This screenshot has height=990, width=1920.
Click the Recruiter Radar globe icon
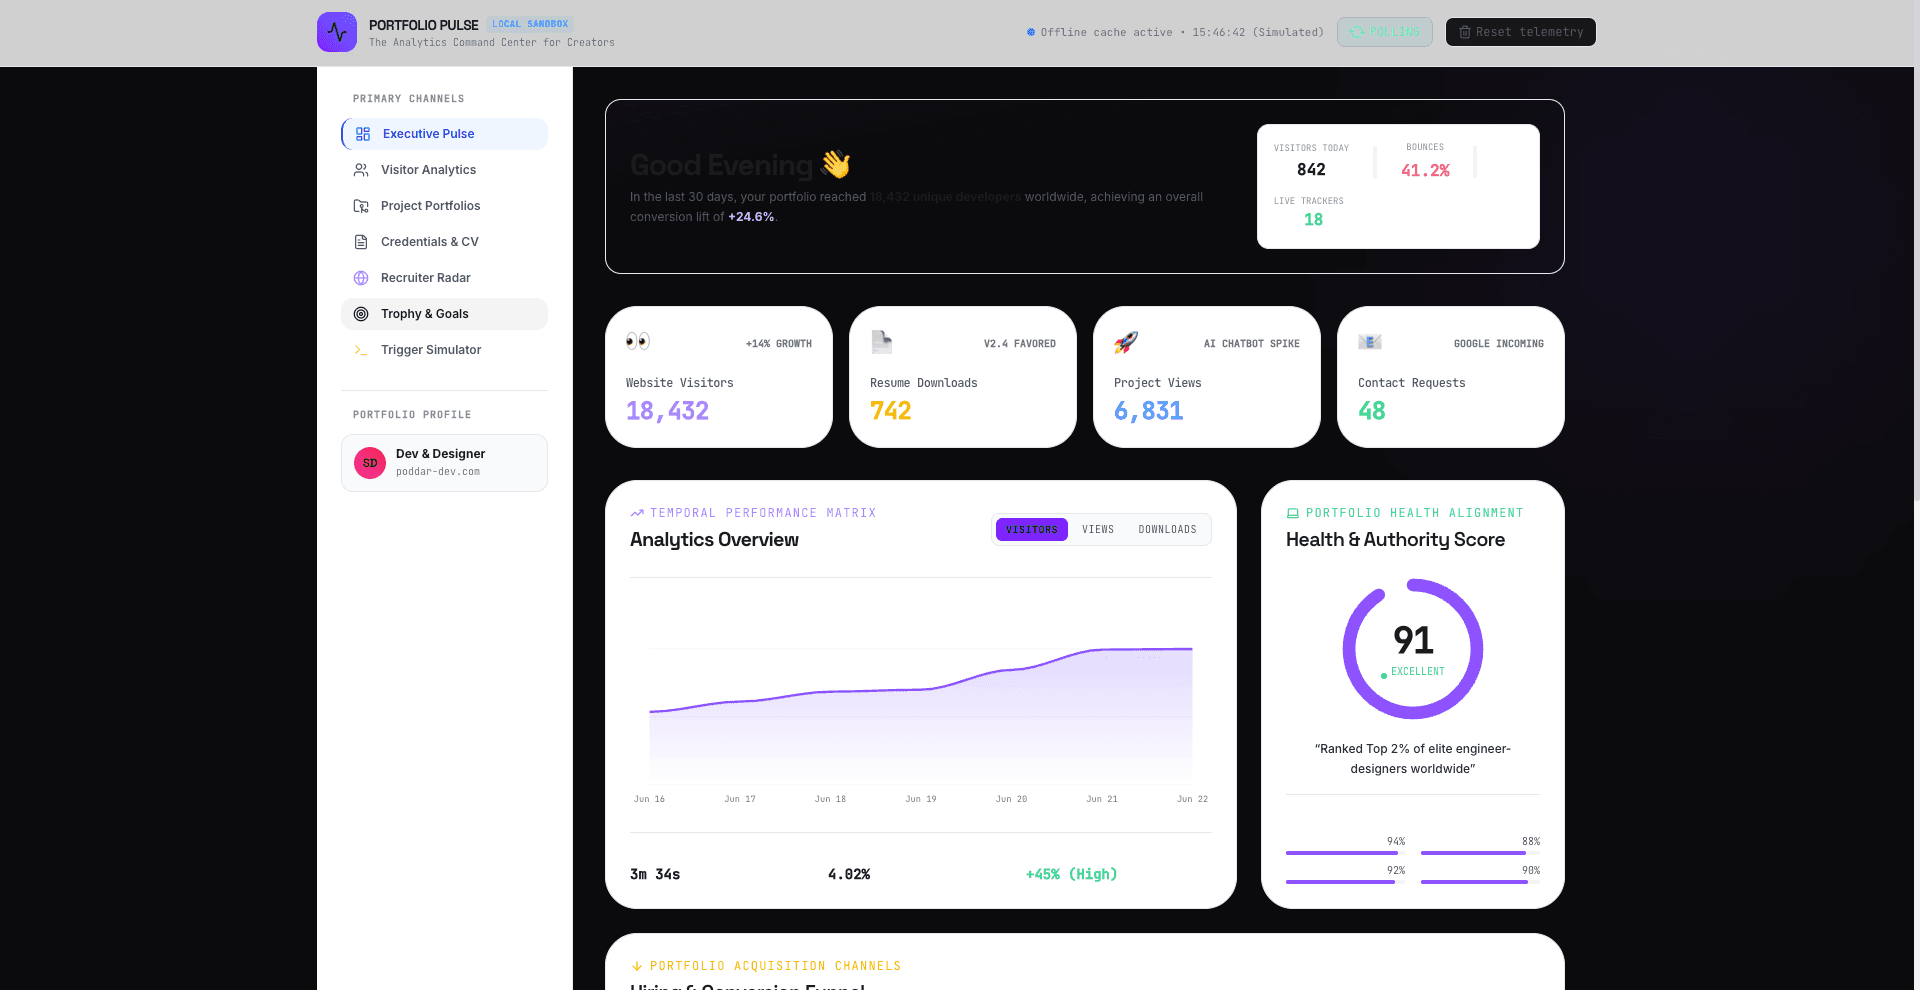tap(361, 278)
